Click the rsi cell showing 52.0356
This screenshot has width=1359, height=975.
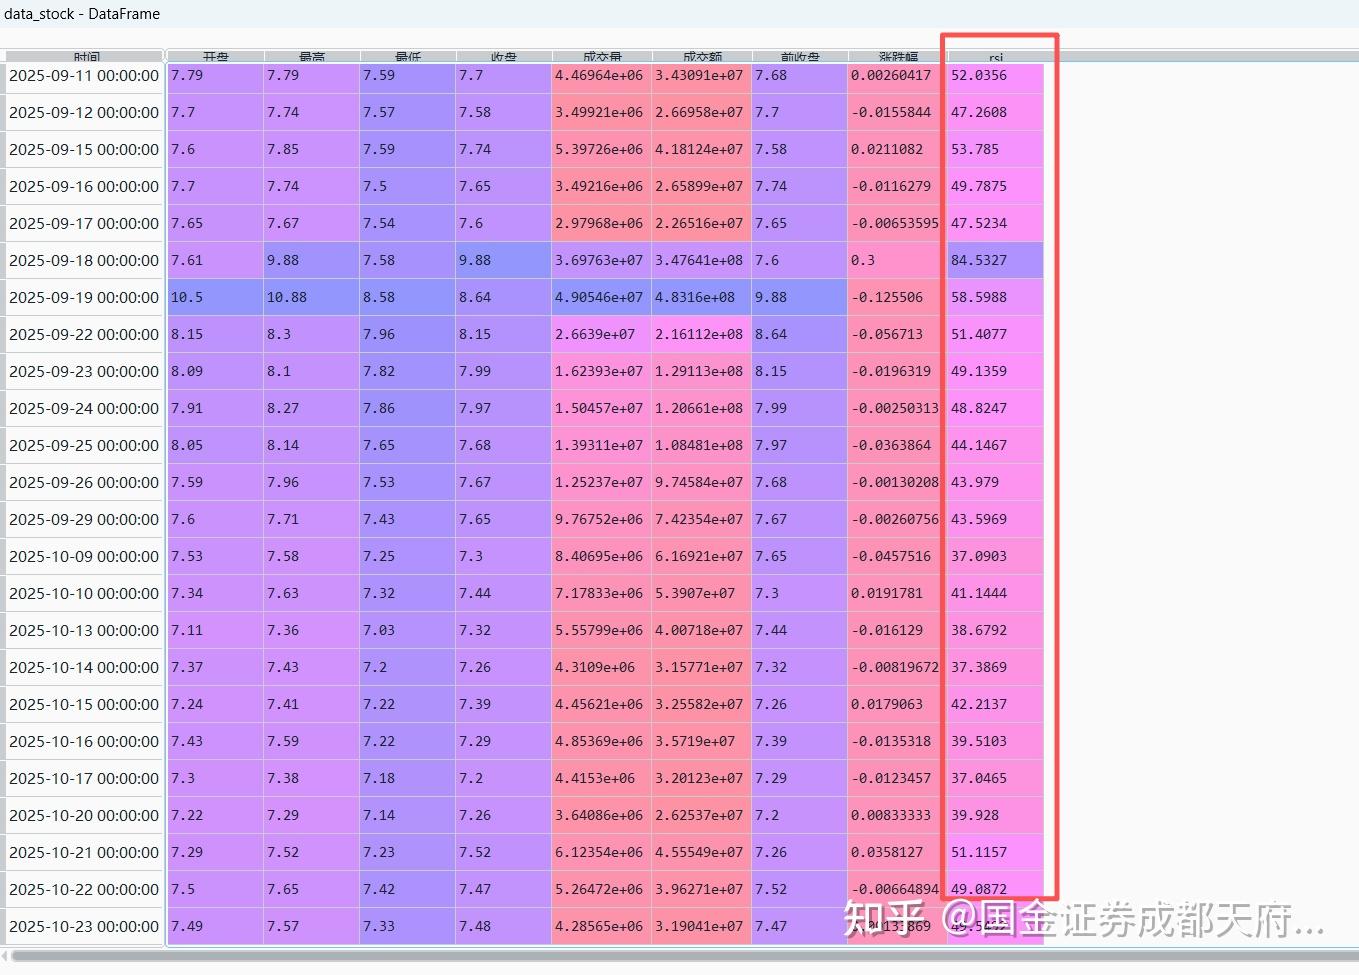pos(995,76)
